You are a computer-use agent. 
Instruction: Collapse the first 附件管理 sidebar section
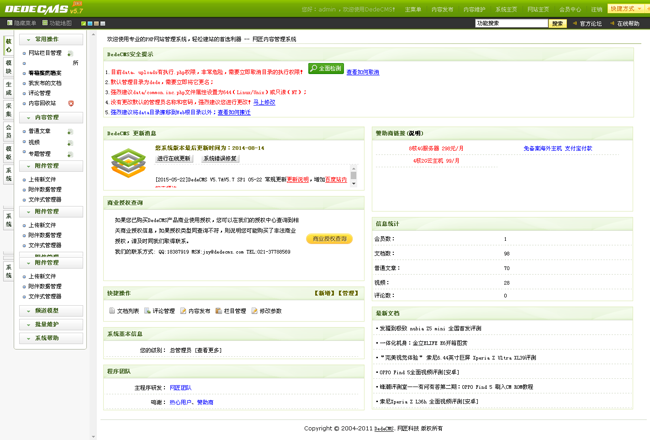coord(51,166)
